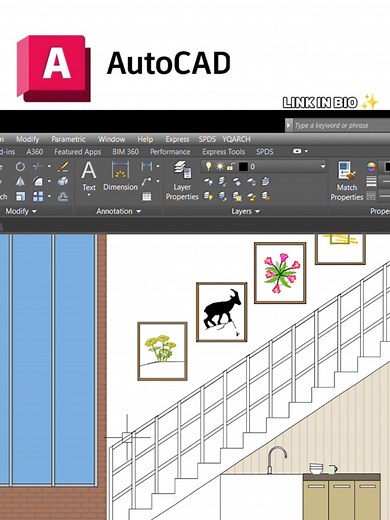Screen dimensions: 390x520
Task: Click the keyword search input field
Action: [341, 126]
